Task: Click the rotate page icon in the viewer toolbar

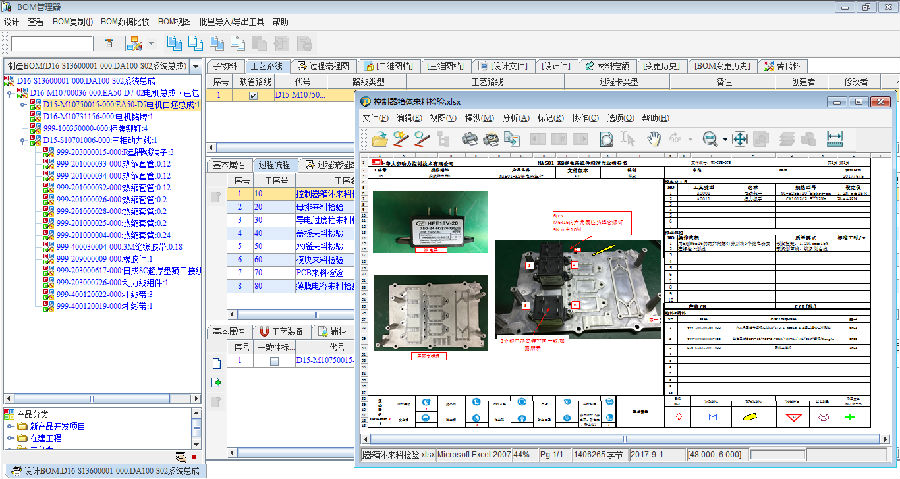Action: (x=606, y=139)
